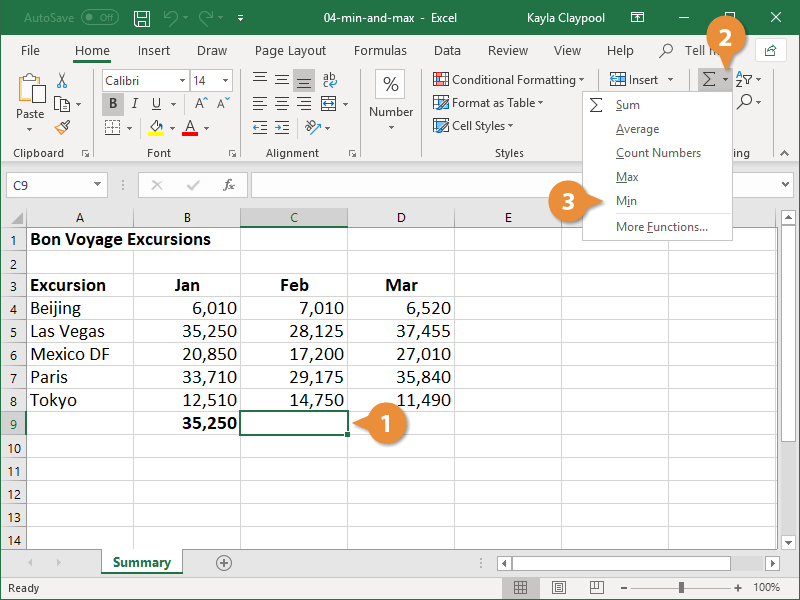
Task: Save the workbook
Action: pos(141,18)
